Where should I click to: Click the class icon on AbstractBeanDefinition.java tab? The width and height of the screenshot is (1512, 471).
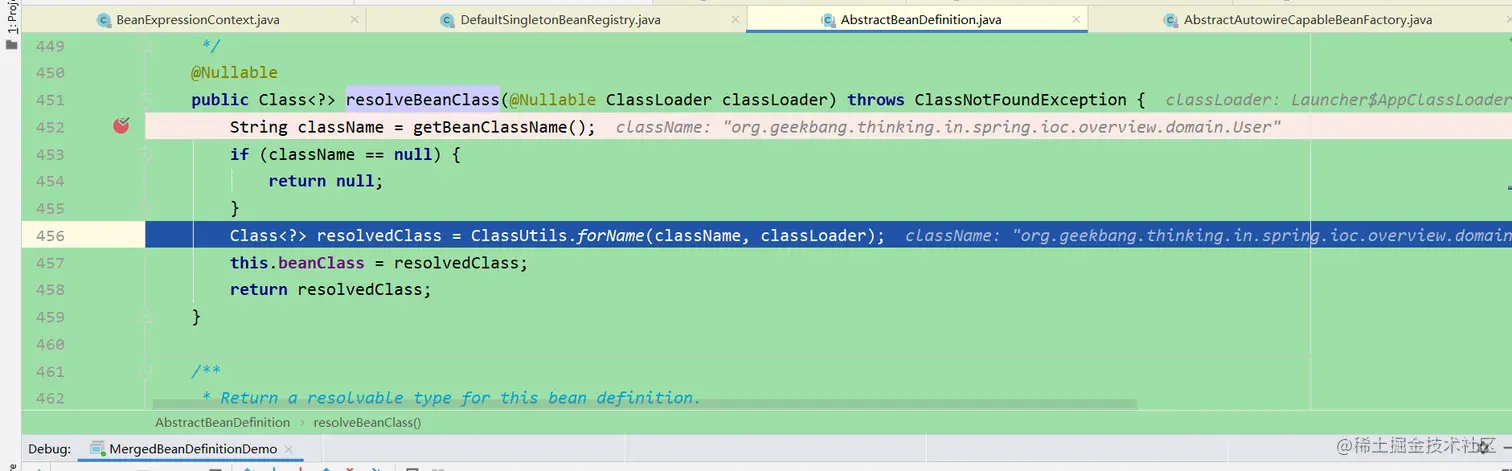[x=828, y=20]
